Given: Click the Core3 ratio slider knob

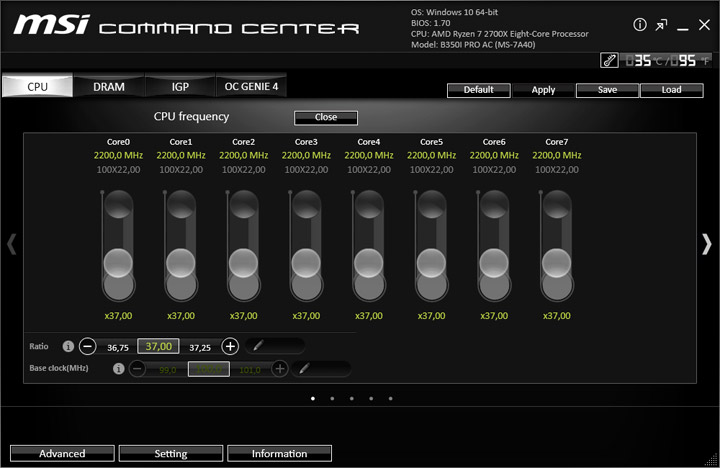Looking at the screenshot, I should pyautogui.click(x=306, y=263).
